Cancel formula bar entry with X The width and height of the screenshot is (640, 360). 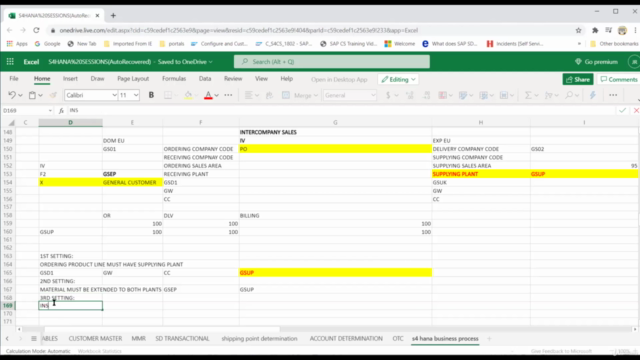(636, 111)
